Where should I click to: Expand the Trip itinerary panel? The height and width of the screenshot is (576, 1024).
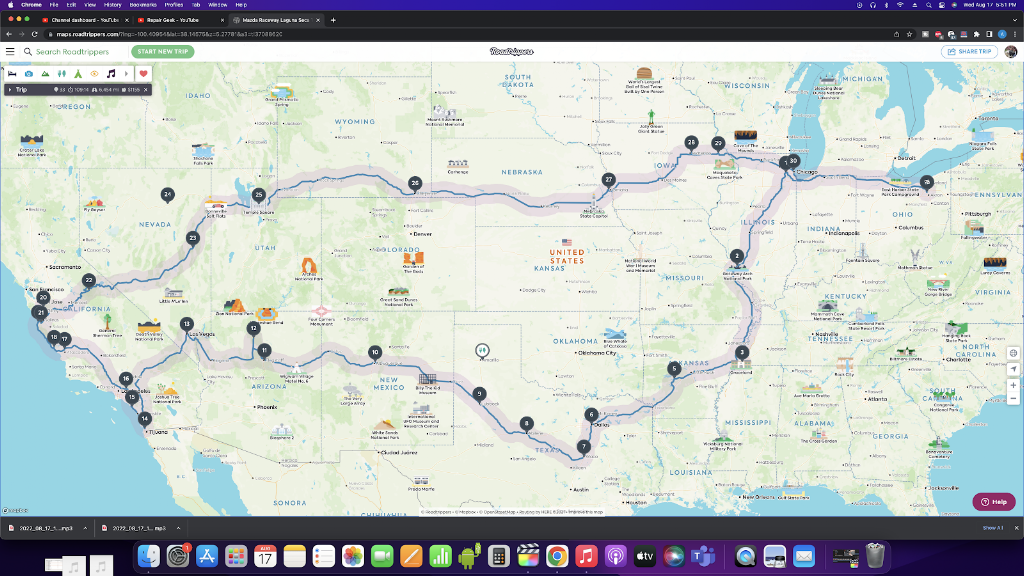(x=10, y=90)
